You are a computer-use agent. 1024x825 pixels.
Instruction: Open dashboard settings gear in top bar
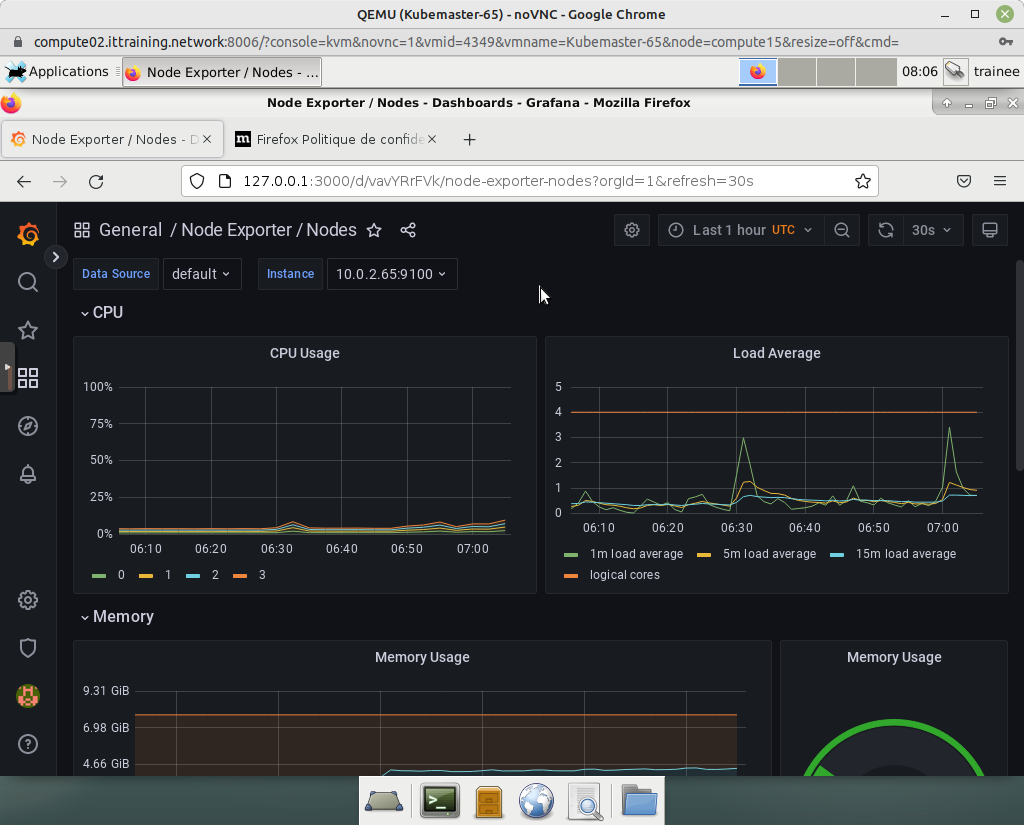[632, 230]
